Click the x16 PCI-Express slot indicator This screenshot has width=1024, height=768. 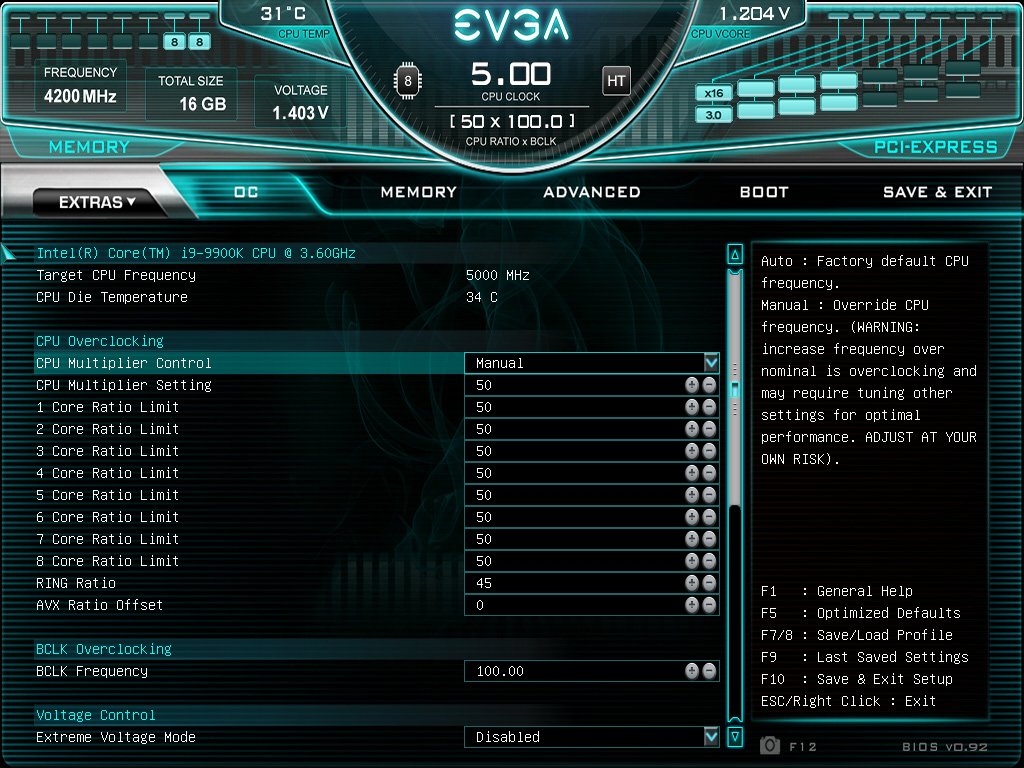[713, 94]
